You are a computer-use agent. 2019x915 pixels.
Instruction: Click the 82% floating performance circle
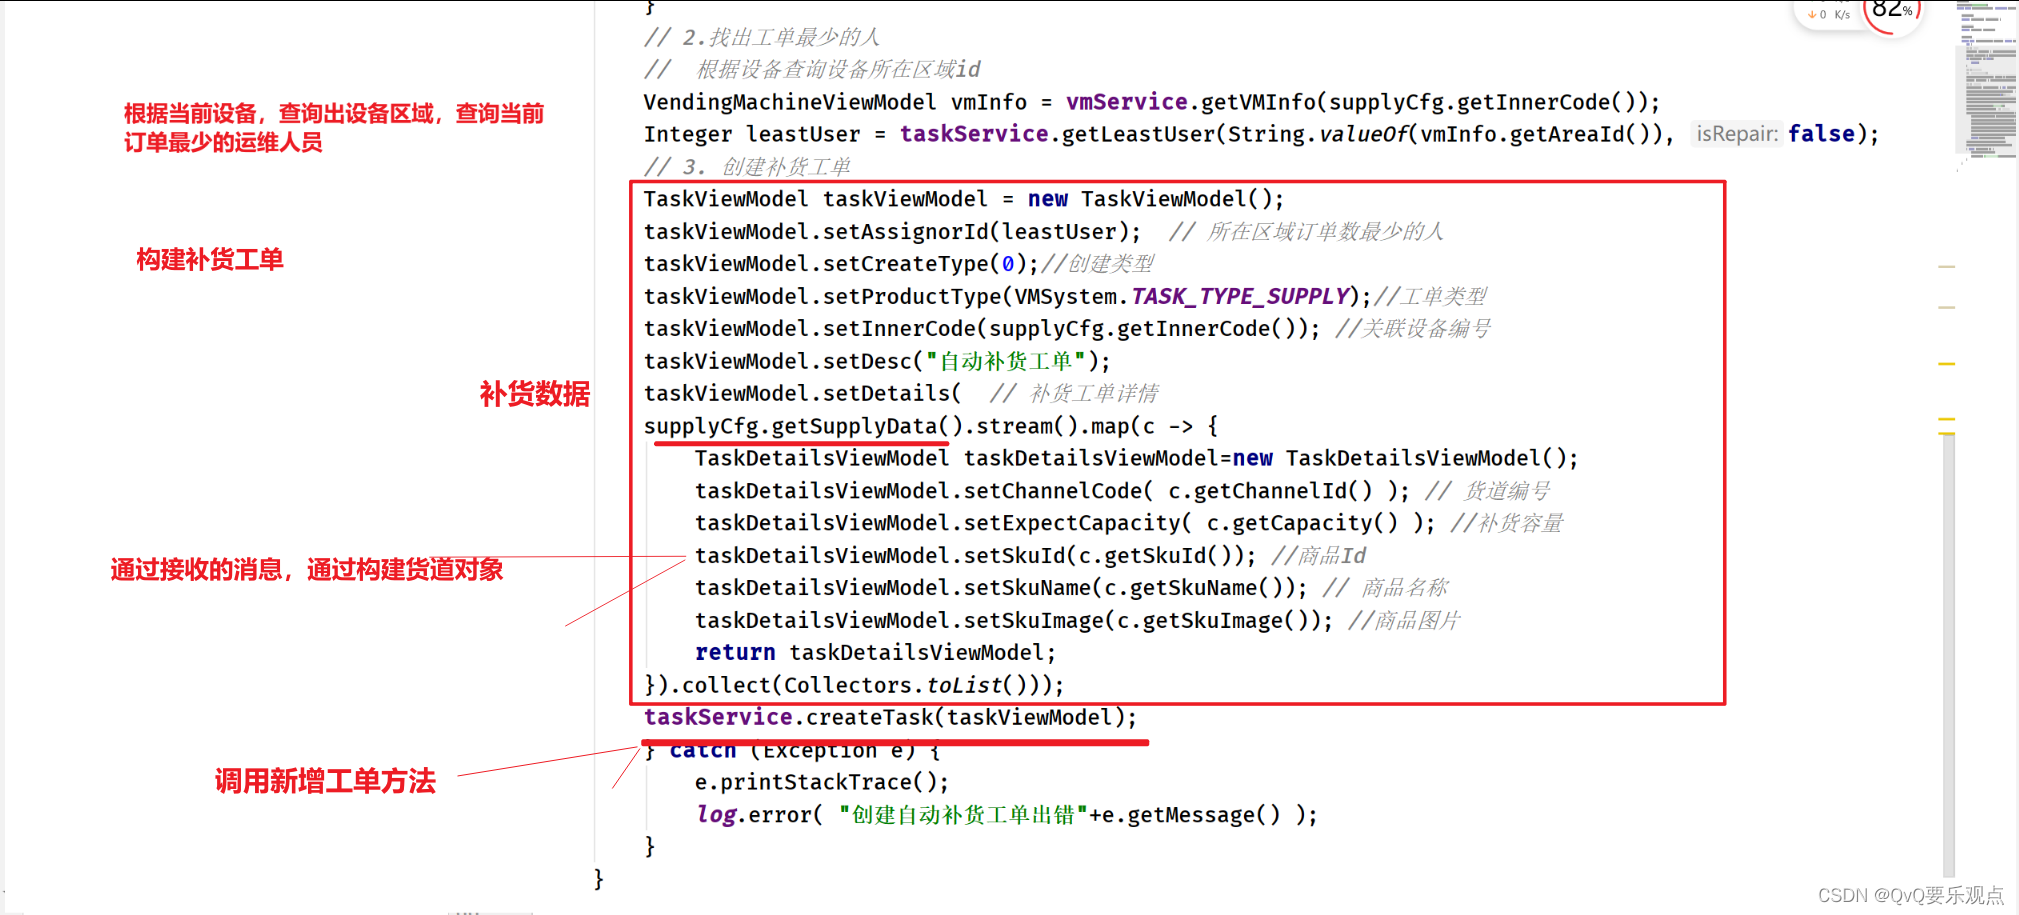[x=1891, y=12]
